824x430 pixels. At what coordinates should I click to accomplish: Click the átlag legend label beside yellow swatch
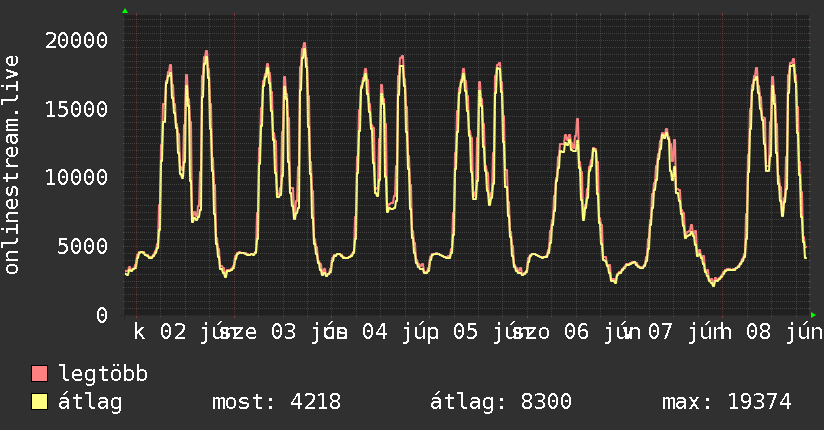tap(90, 402)
